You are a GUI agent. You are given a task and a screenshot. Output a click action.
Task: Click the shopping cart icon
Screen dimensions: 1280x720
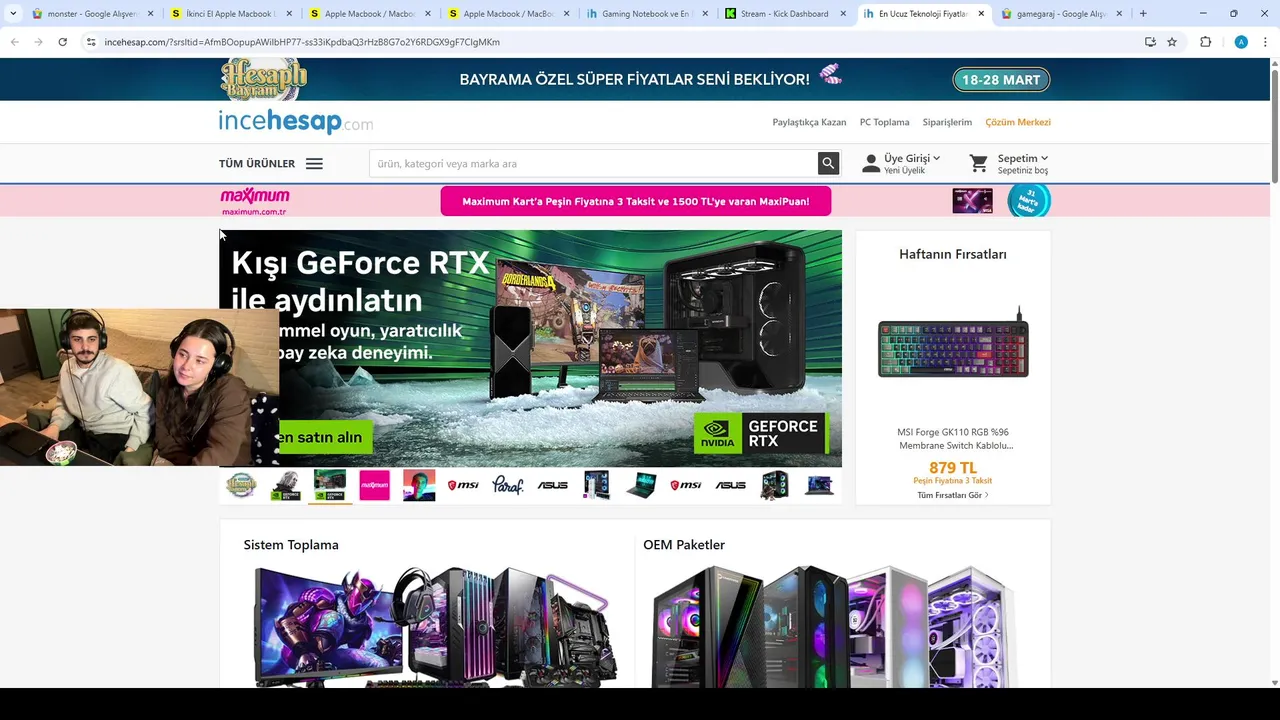point(979,163)
